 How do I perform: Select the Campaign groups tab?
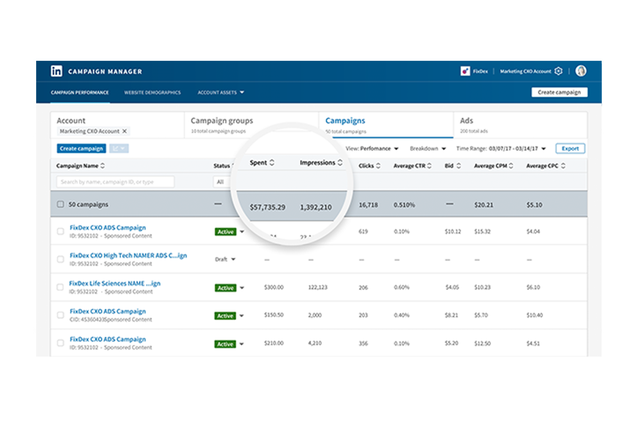click(251, 125)
